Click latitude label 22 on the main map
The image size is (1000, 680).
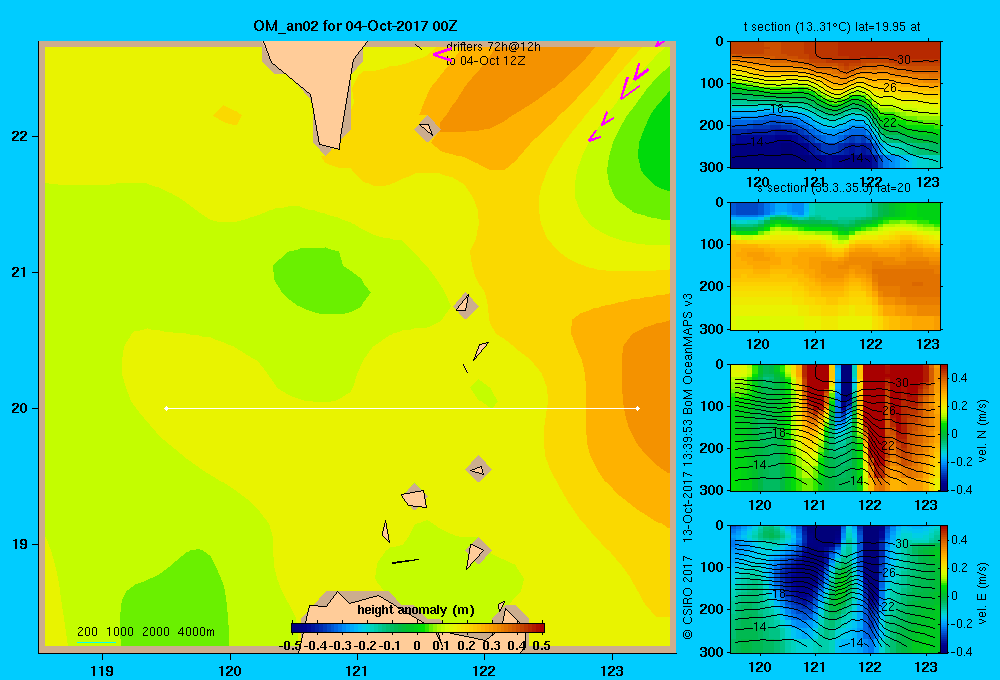coord(19,137)
